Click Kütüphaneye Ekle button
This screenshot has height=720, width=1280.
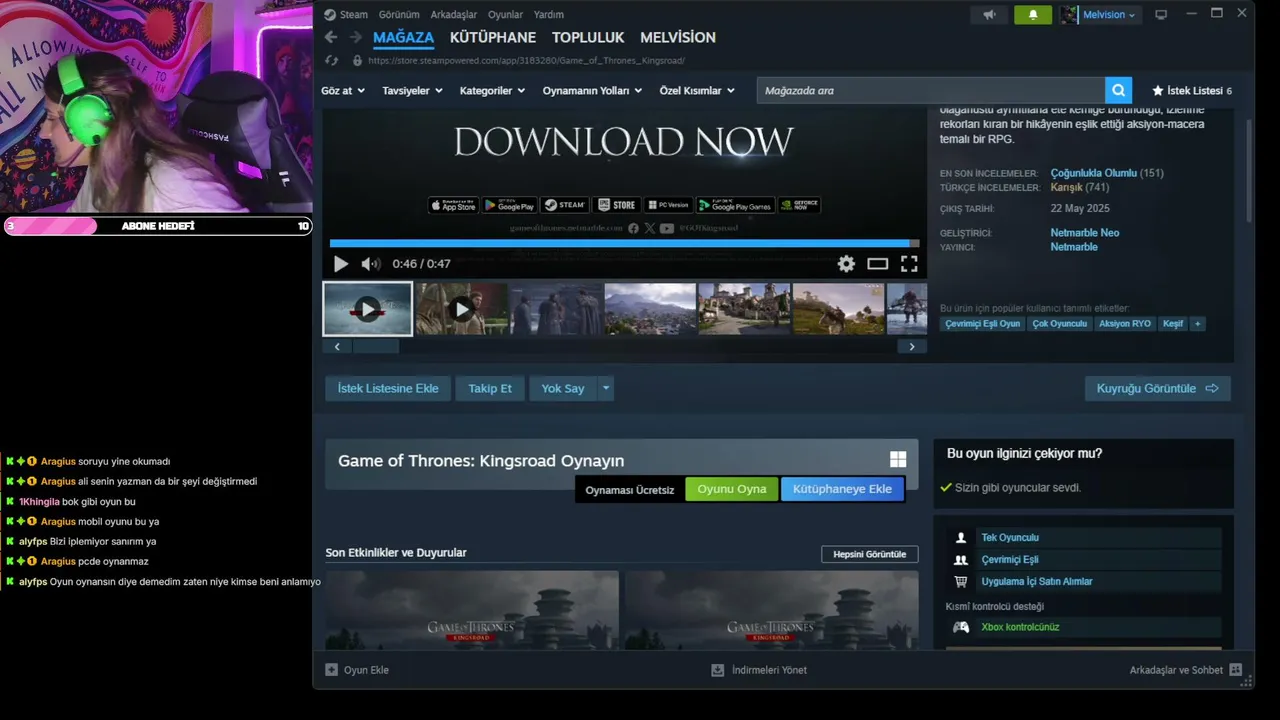point(842,489)
